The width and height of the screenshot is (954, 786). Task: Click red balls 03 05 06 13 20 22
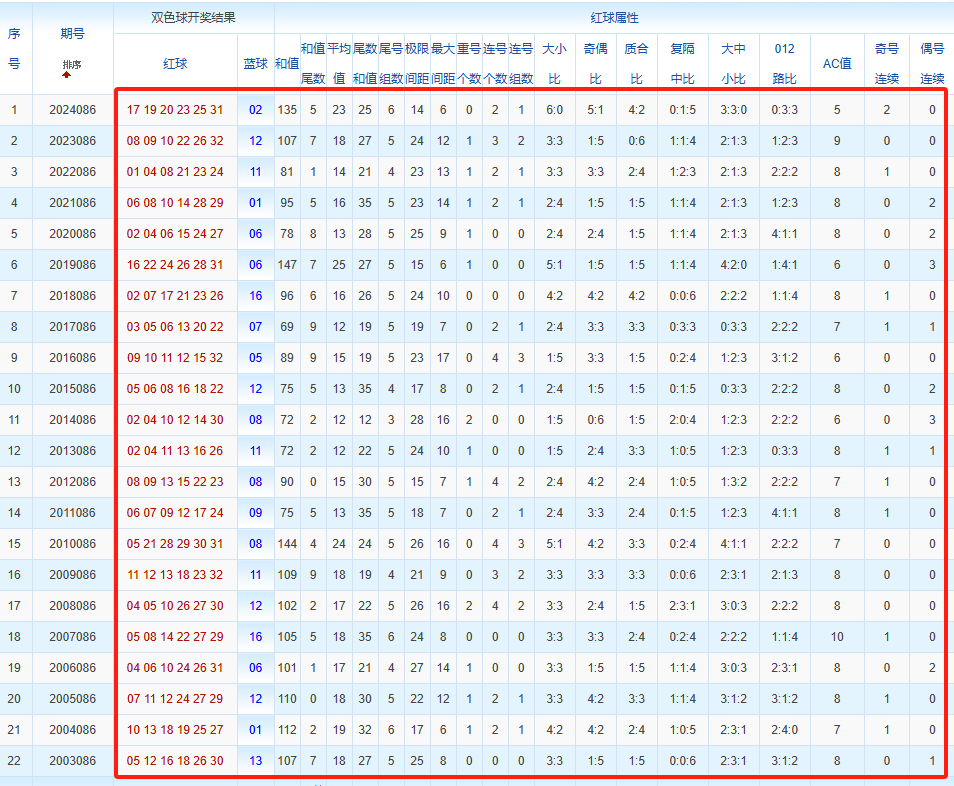[175, 327]
